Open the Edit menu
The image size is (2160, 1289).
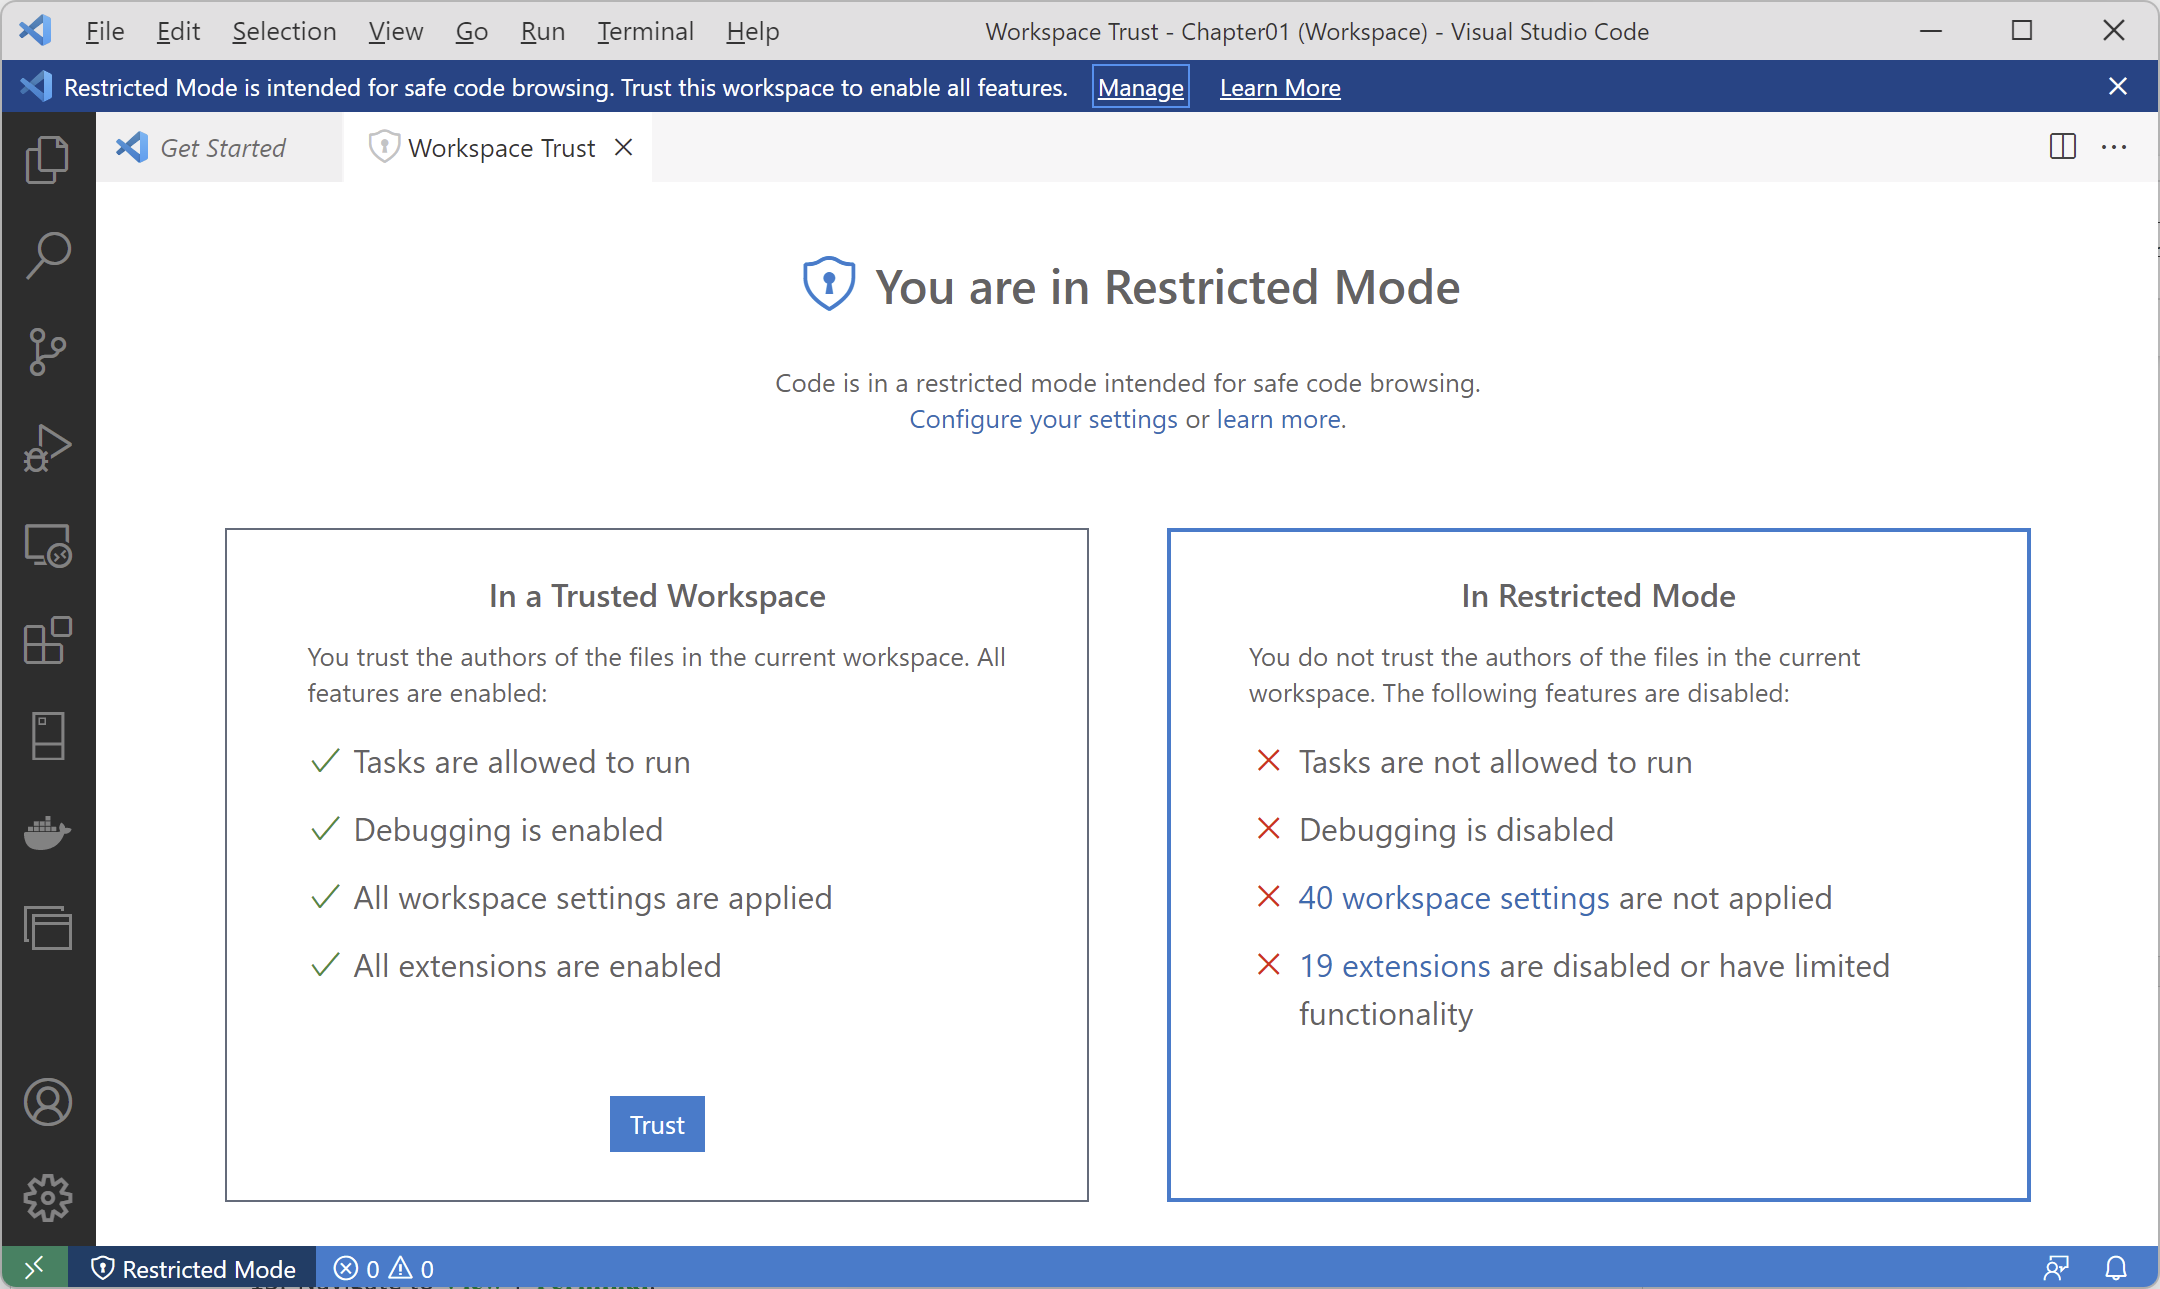pos(178,31)
